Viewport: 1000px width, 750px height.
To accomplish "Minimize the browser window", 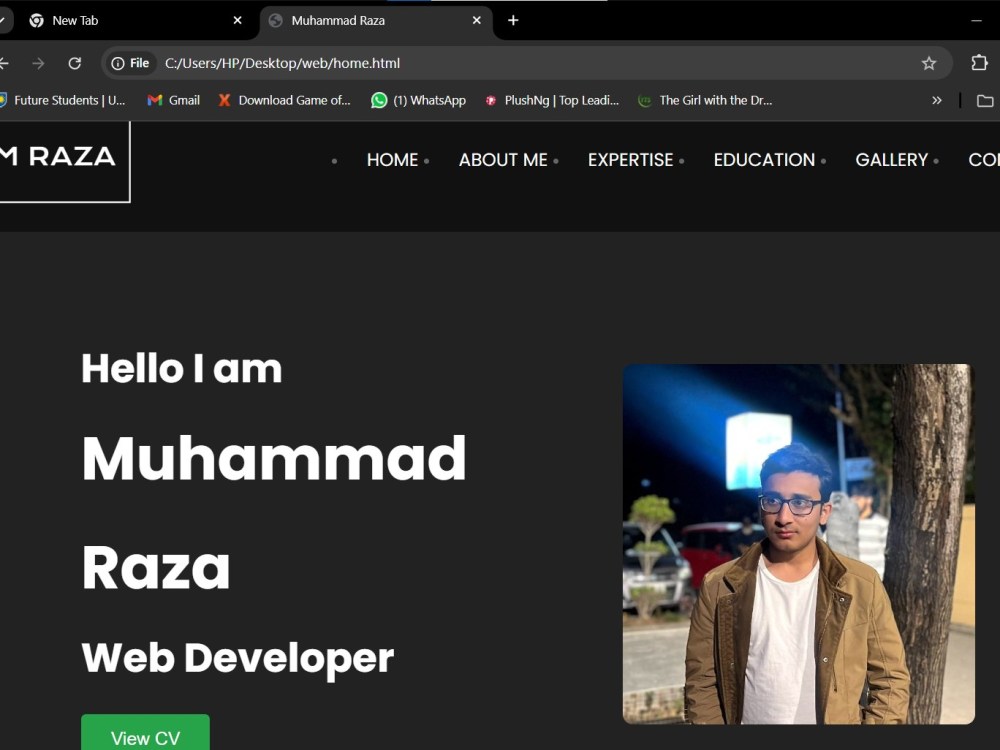I will (x=976, y=20).
